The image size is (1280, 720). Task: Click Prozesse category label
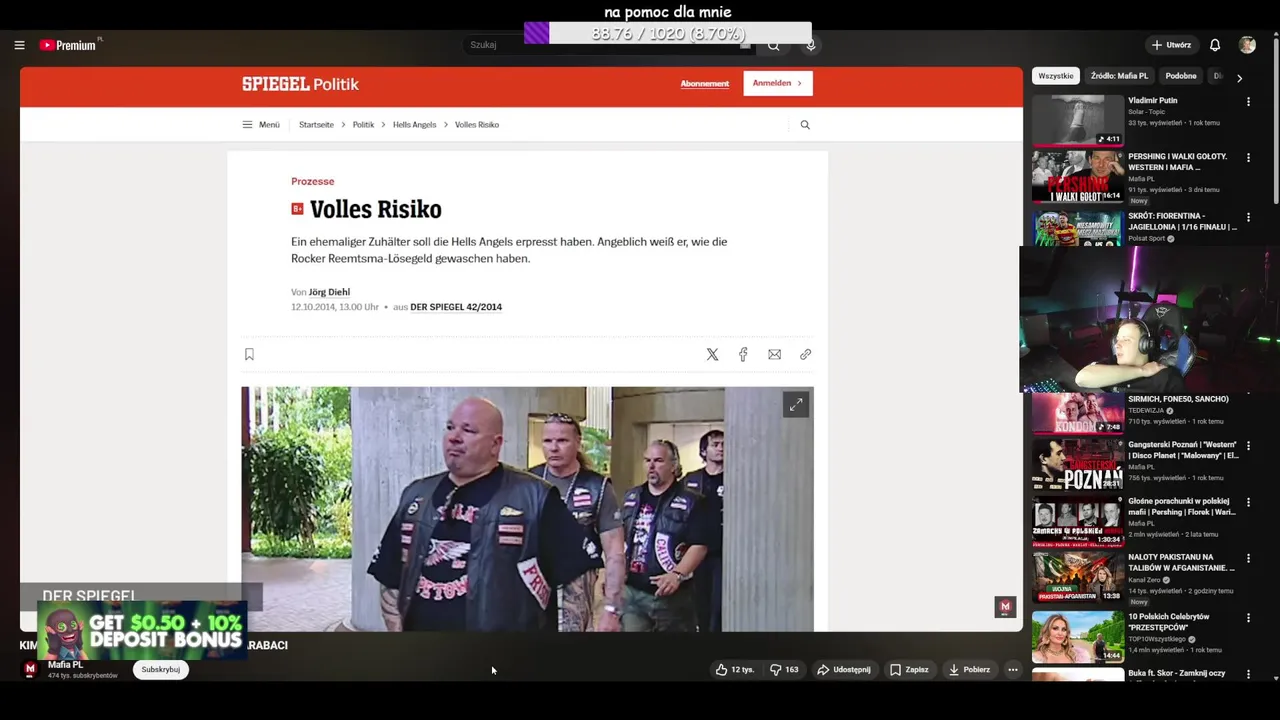313,181
